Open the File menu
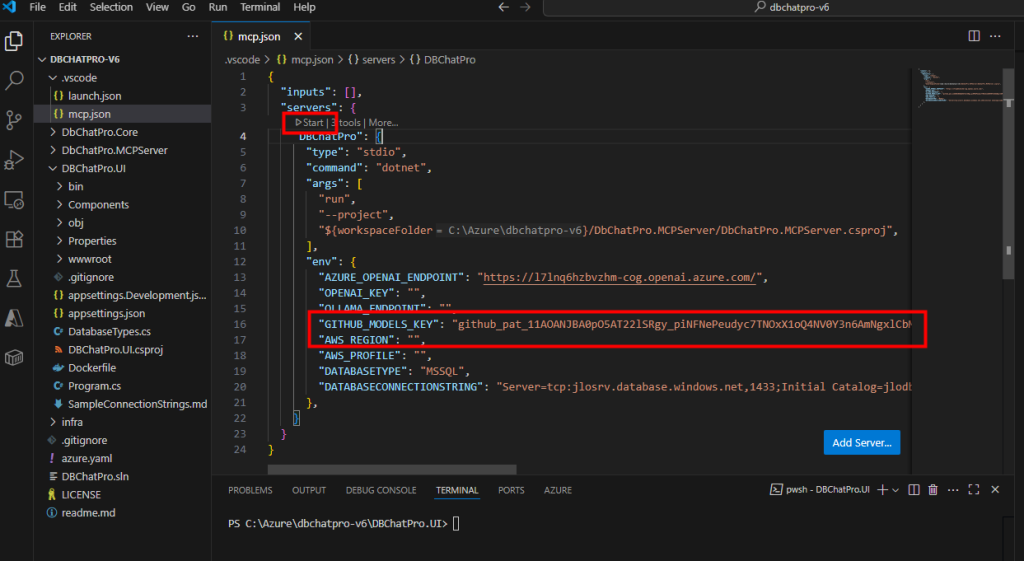This screenshot has width=1024, height=561. (x=38, y=7)
